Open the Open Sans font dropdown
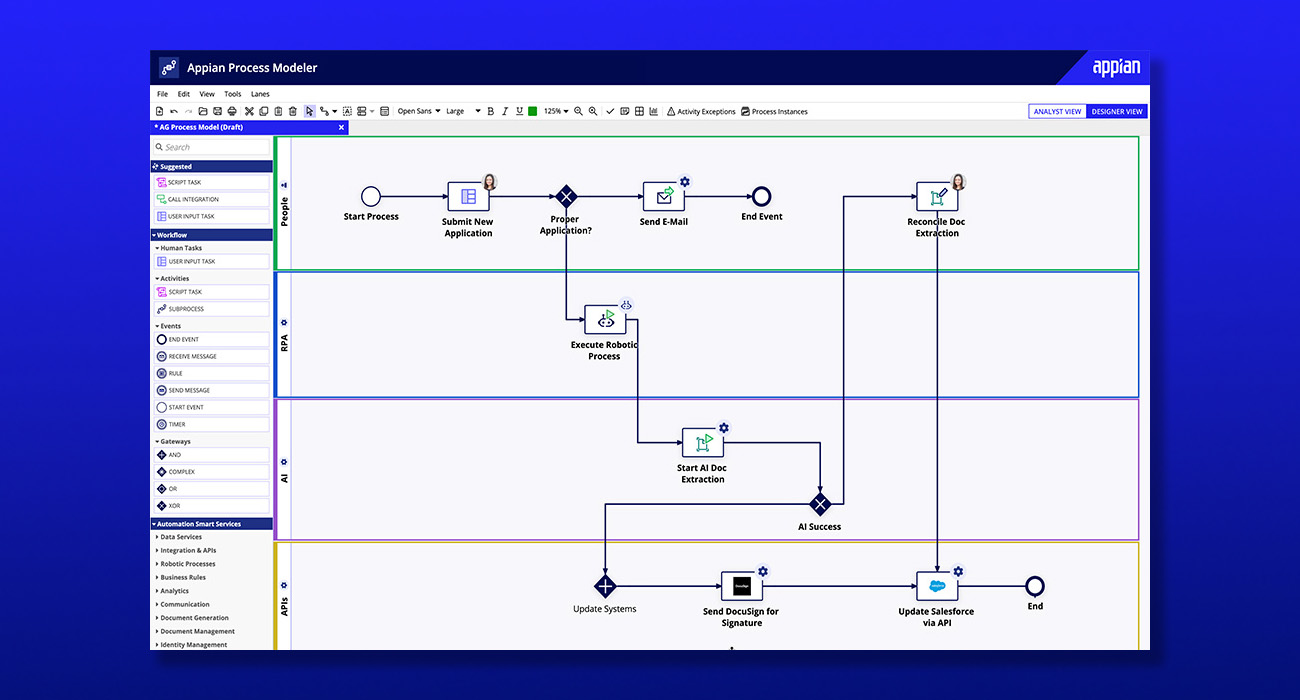This screenshot has height=700, width=1300. [x=418, y=111]
